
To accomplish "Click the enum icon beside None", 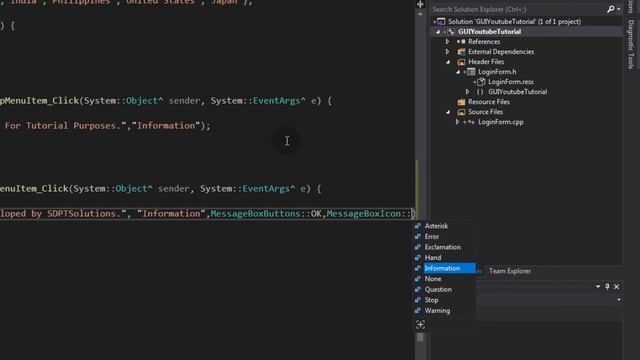I will click(418, 279).
